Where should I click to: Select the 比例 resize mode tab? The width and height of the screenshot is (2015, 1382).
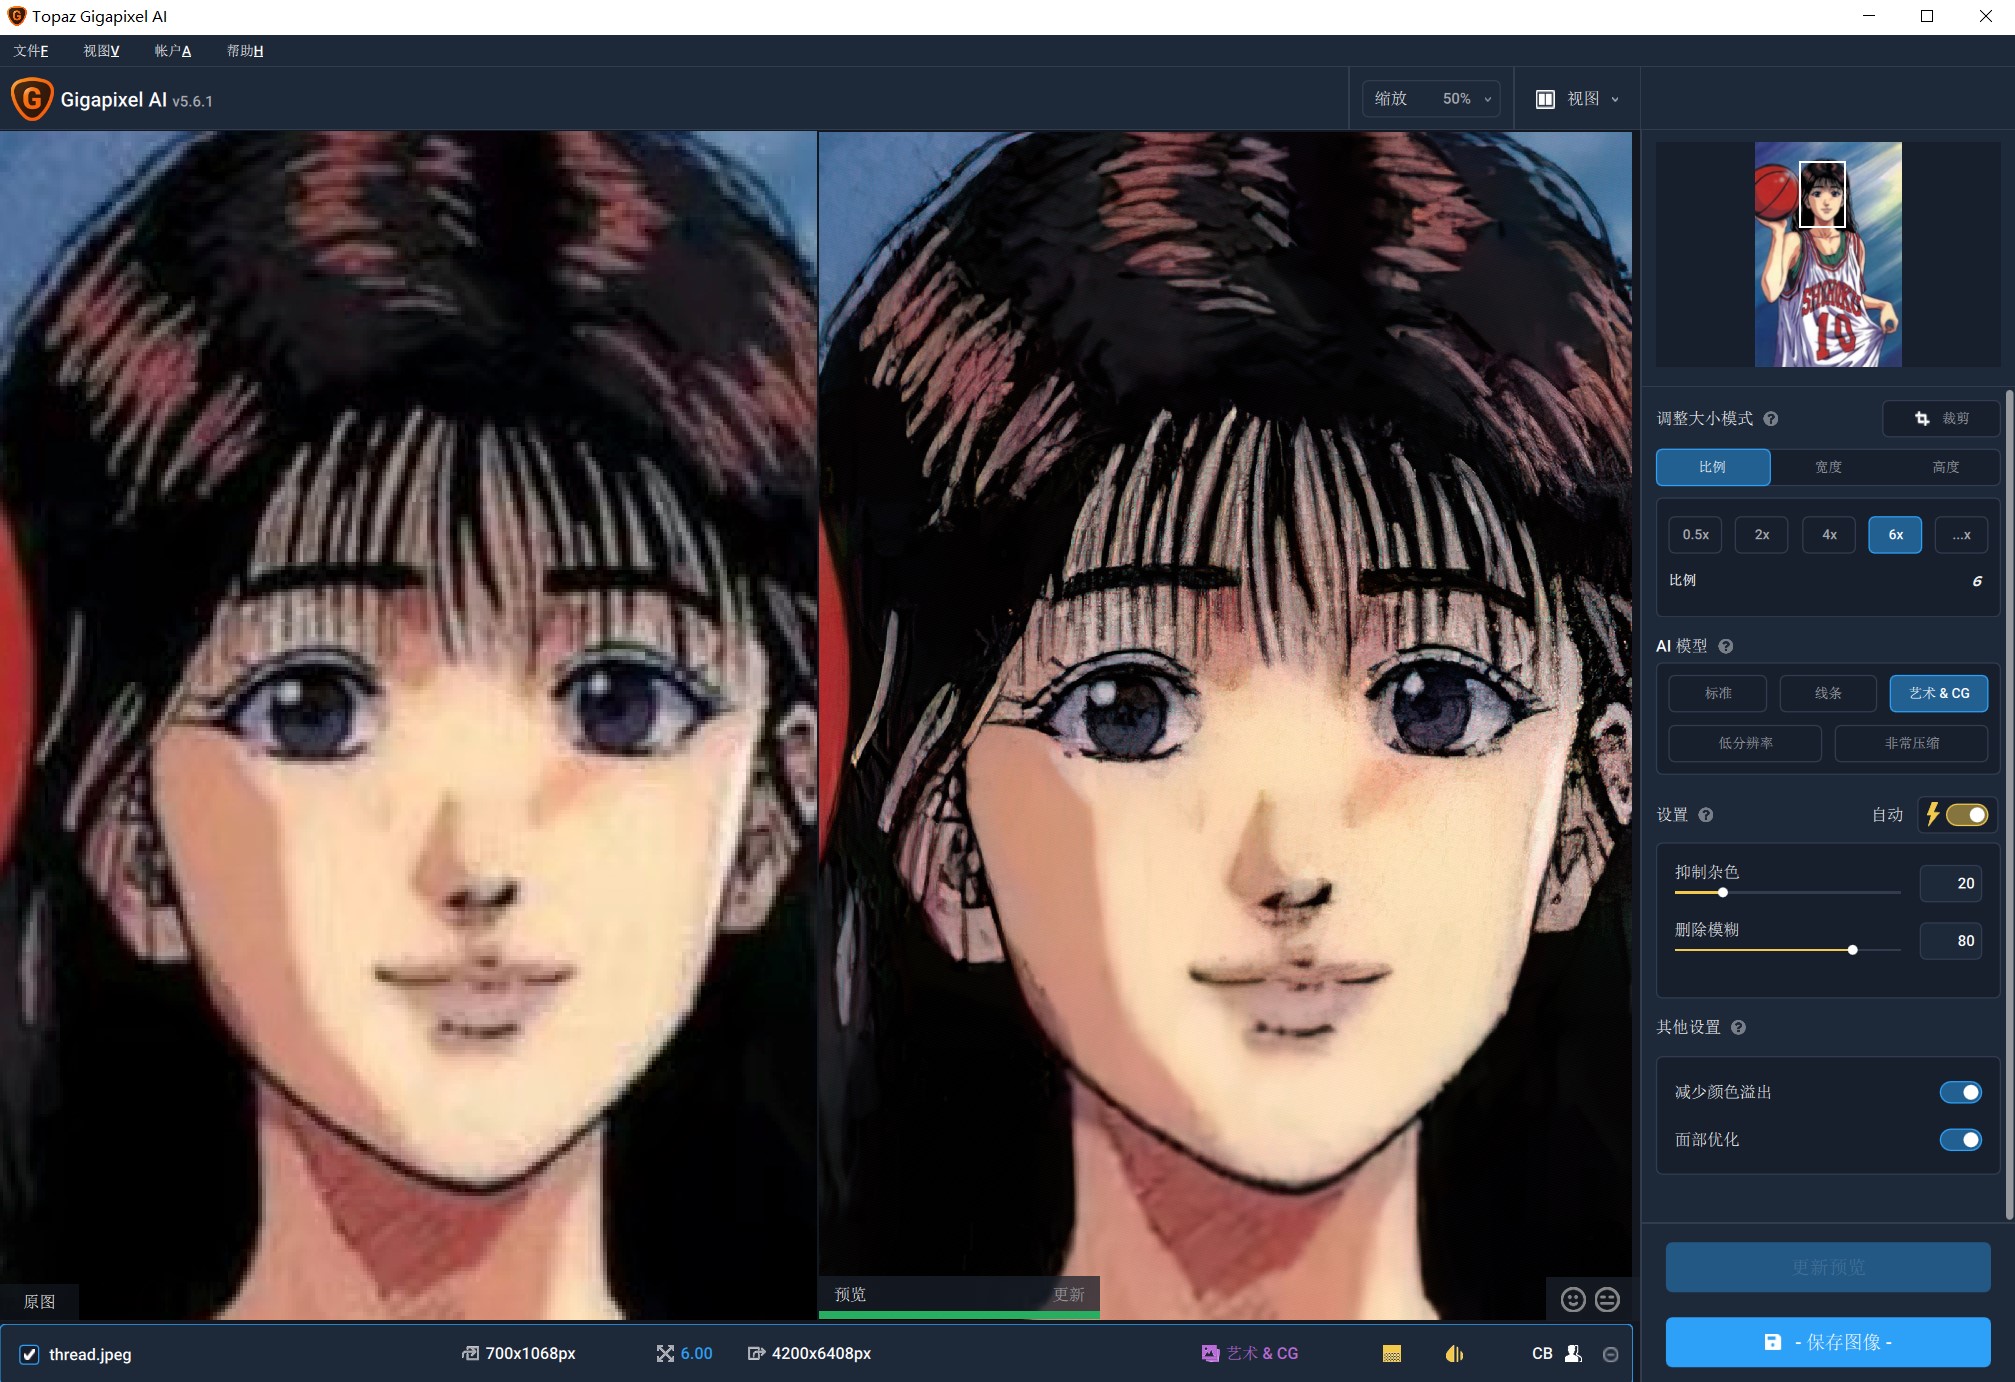point(1713,467)
